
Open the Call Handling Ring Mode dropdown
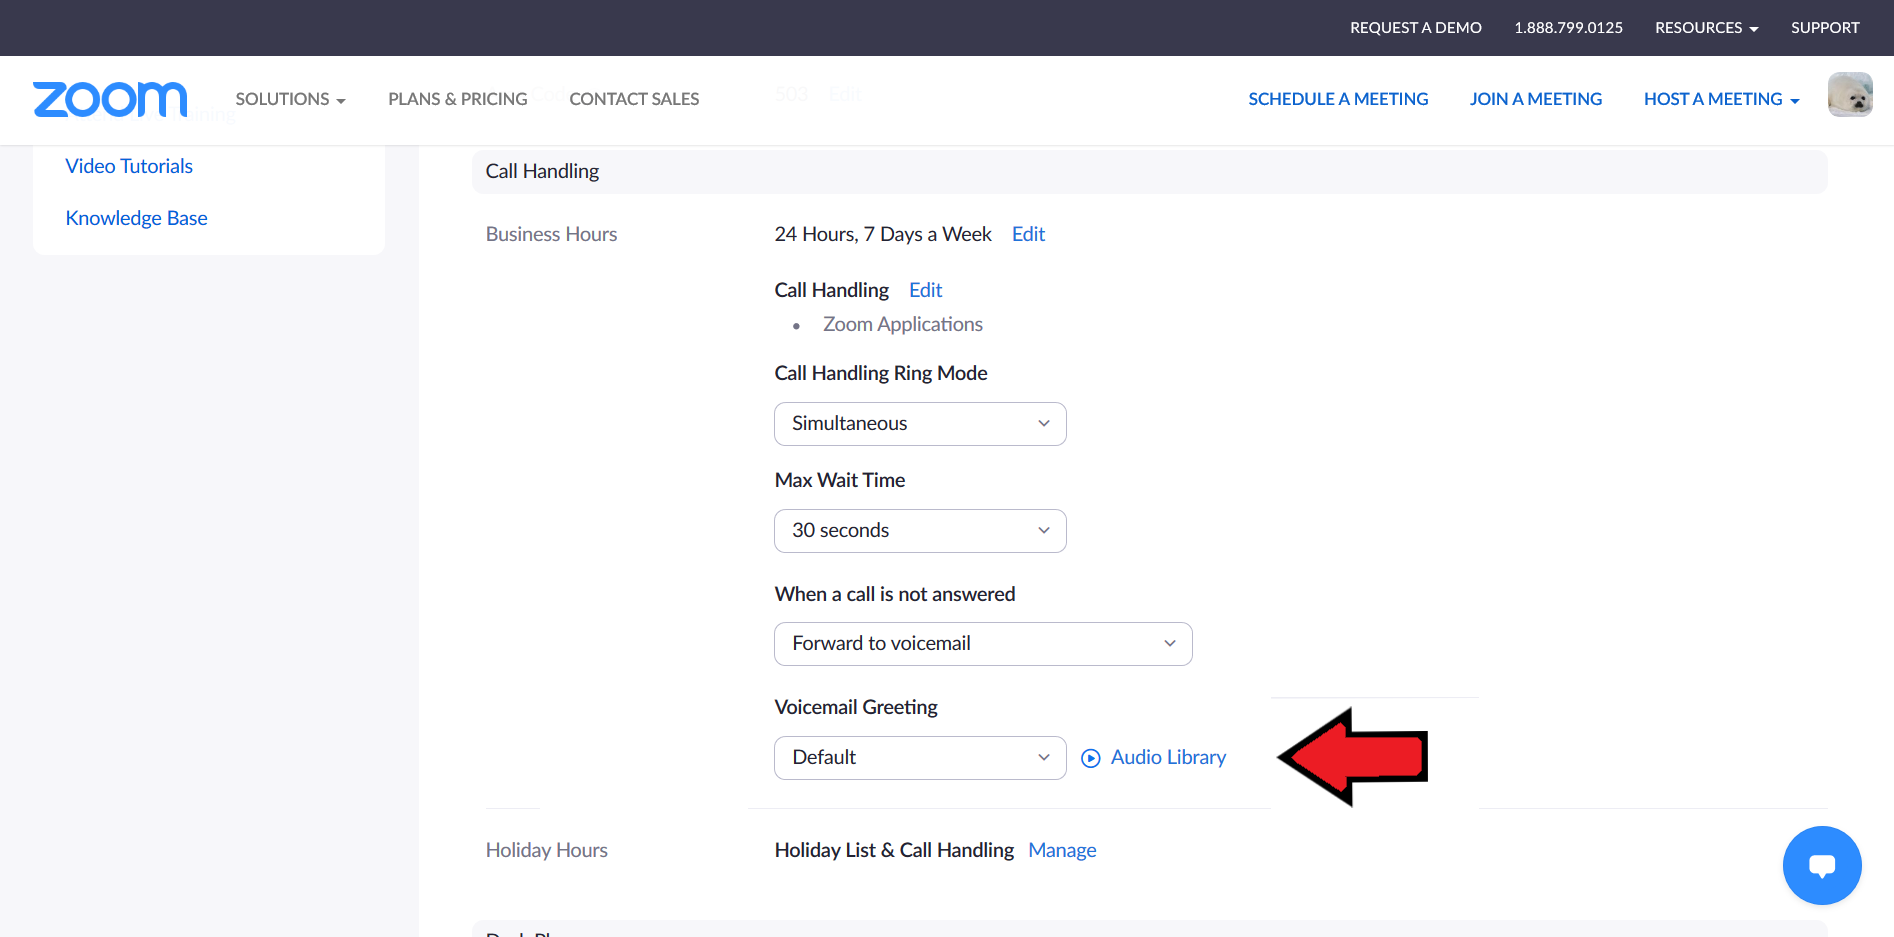coord(919,424)
